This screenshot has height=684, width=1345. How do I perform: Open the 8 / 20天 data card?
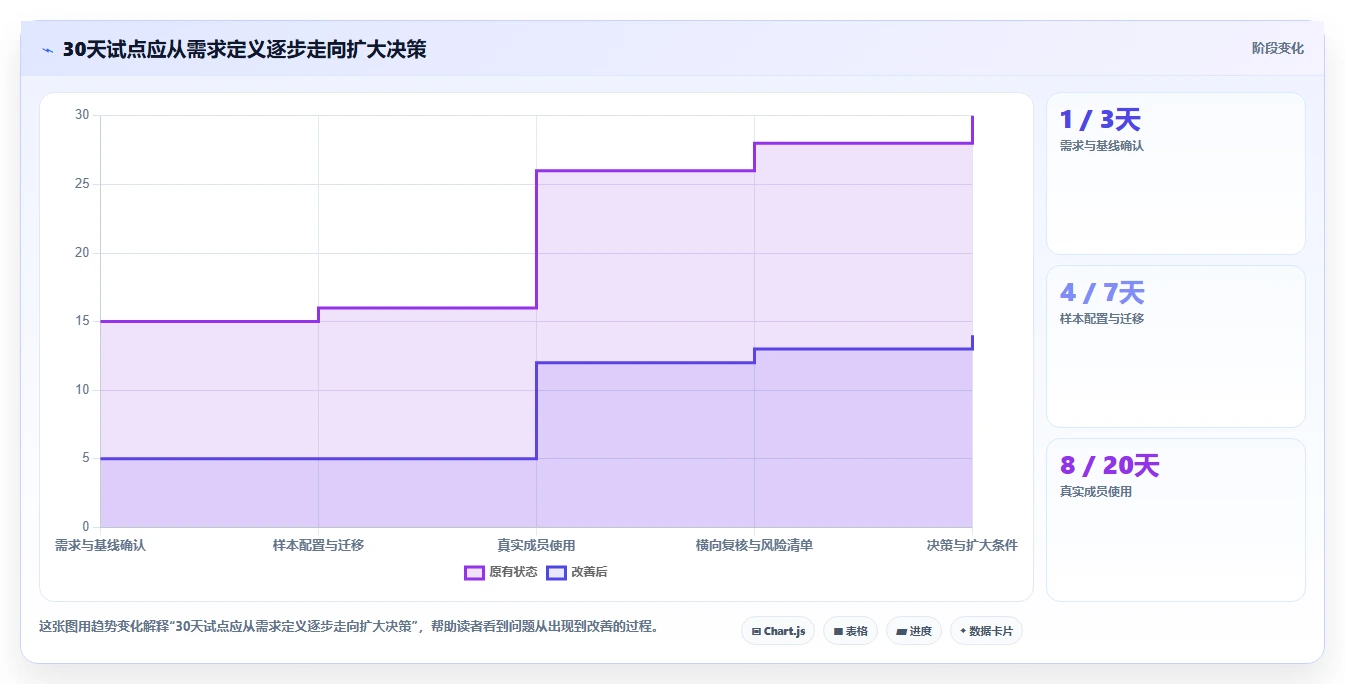[x=1175, y=519]
